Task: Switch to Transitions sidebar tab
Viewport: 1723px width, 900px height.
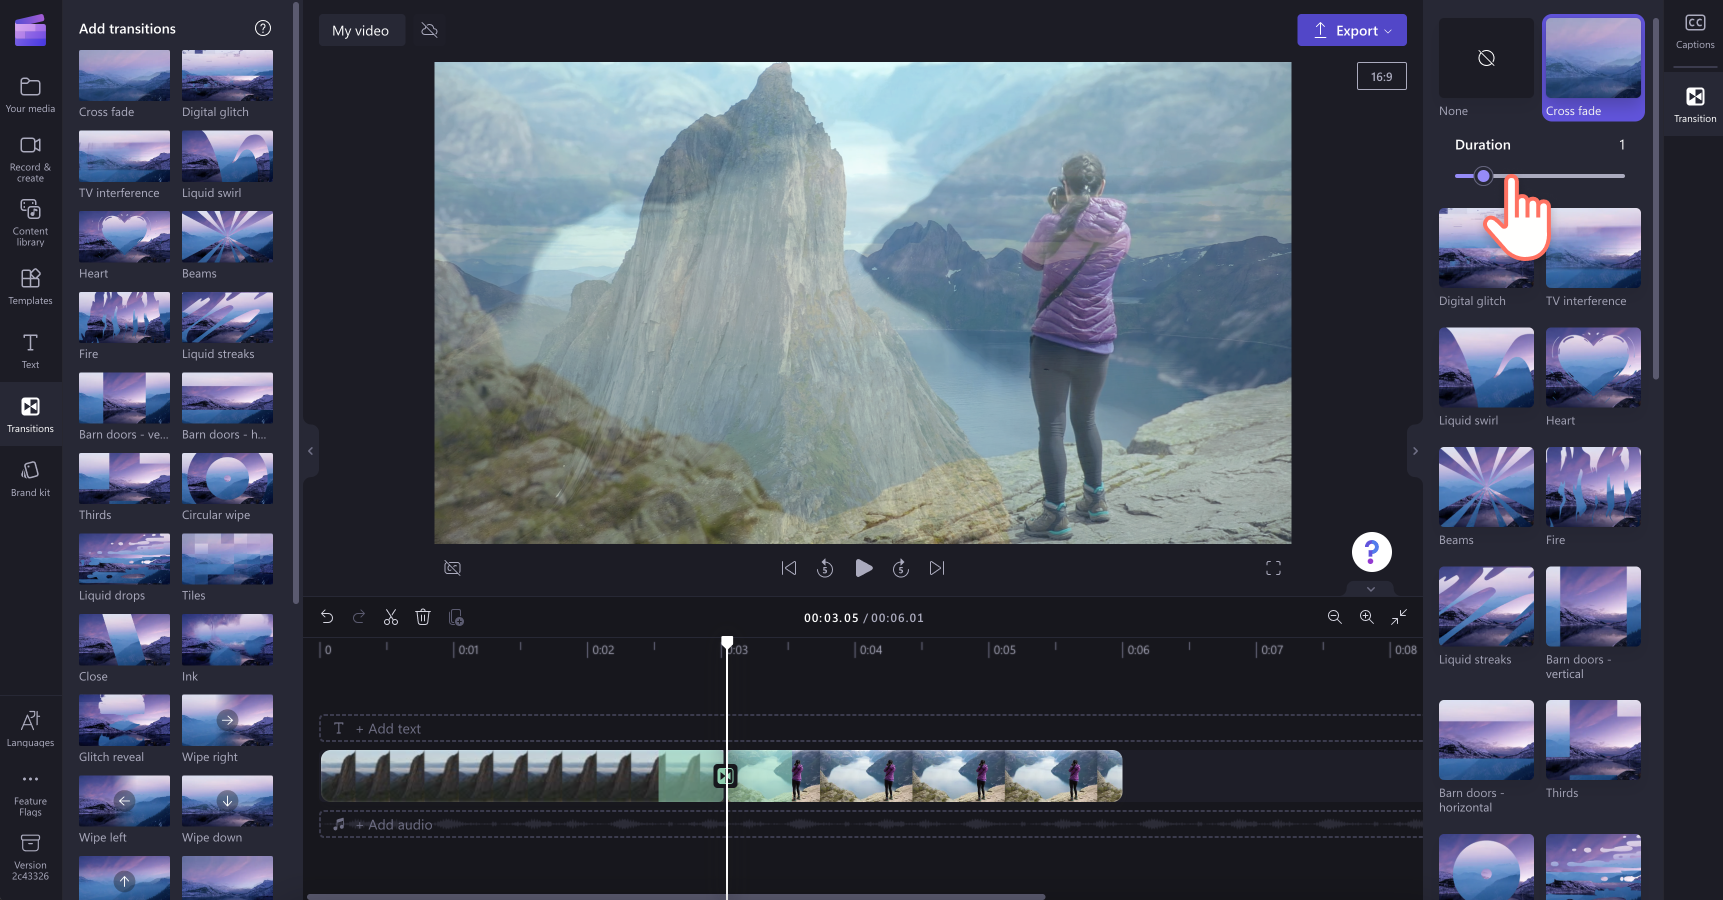Action: pos(30,414)
